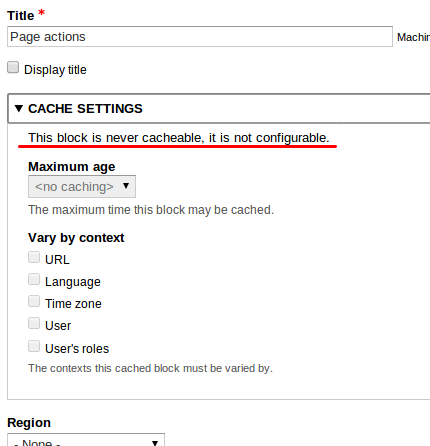Toggle the Time zone checkbox
Image resolution: width=430 pixels, height=446 pixels.
coord(34,301)
